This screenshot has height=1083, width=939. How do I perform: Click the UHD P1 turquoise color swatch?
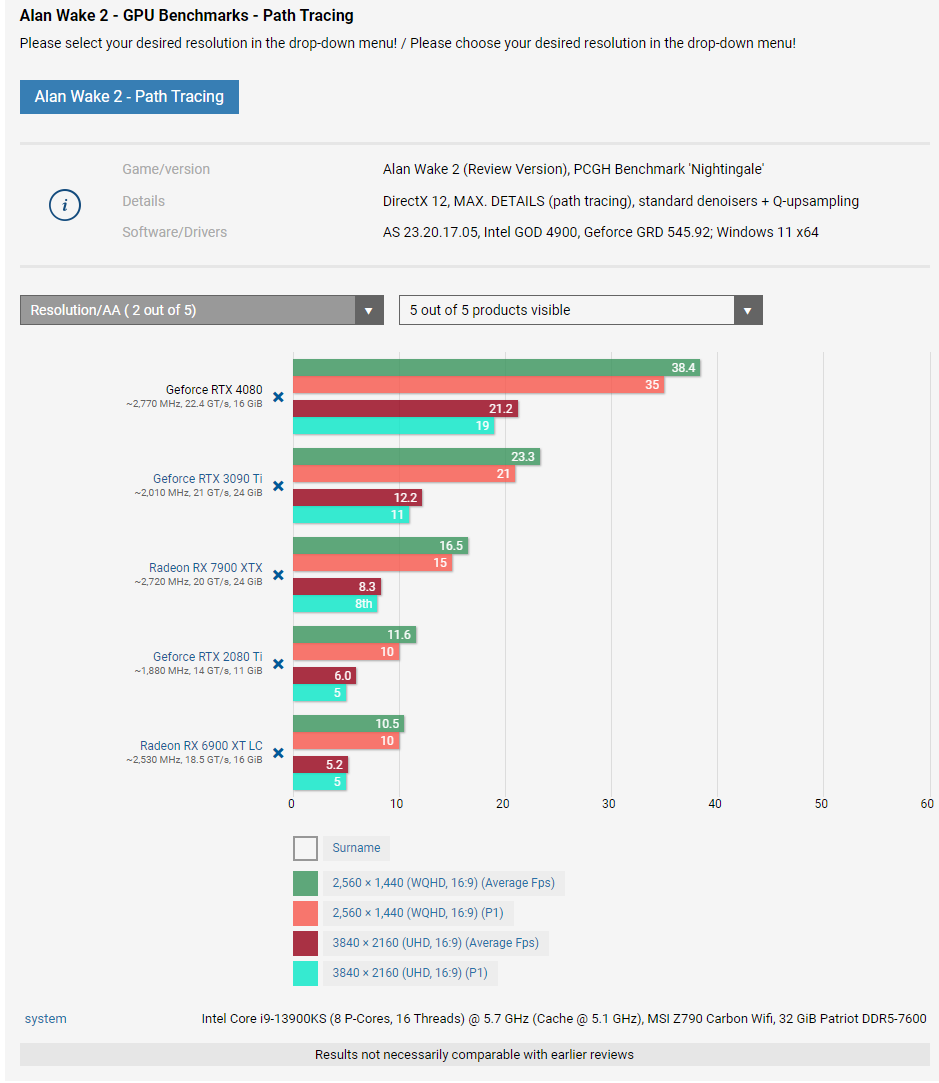click(305, 973)
